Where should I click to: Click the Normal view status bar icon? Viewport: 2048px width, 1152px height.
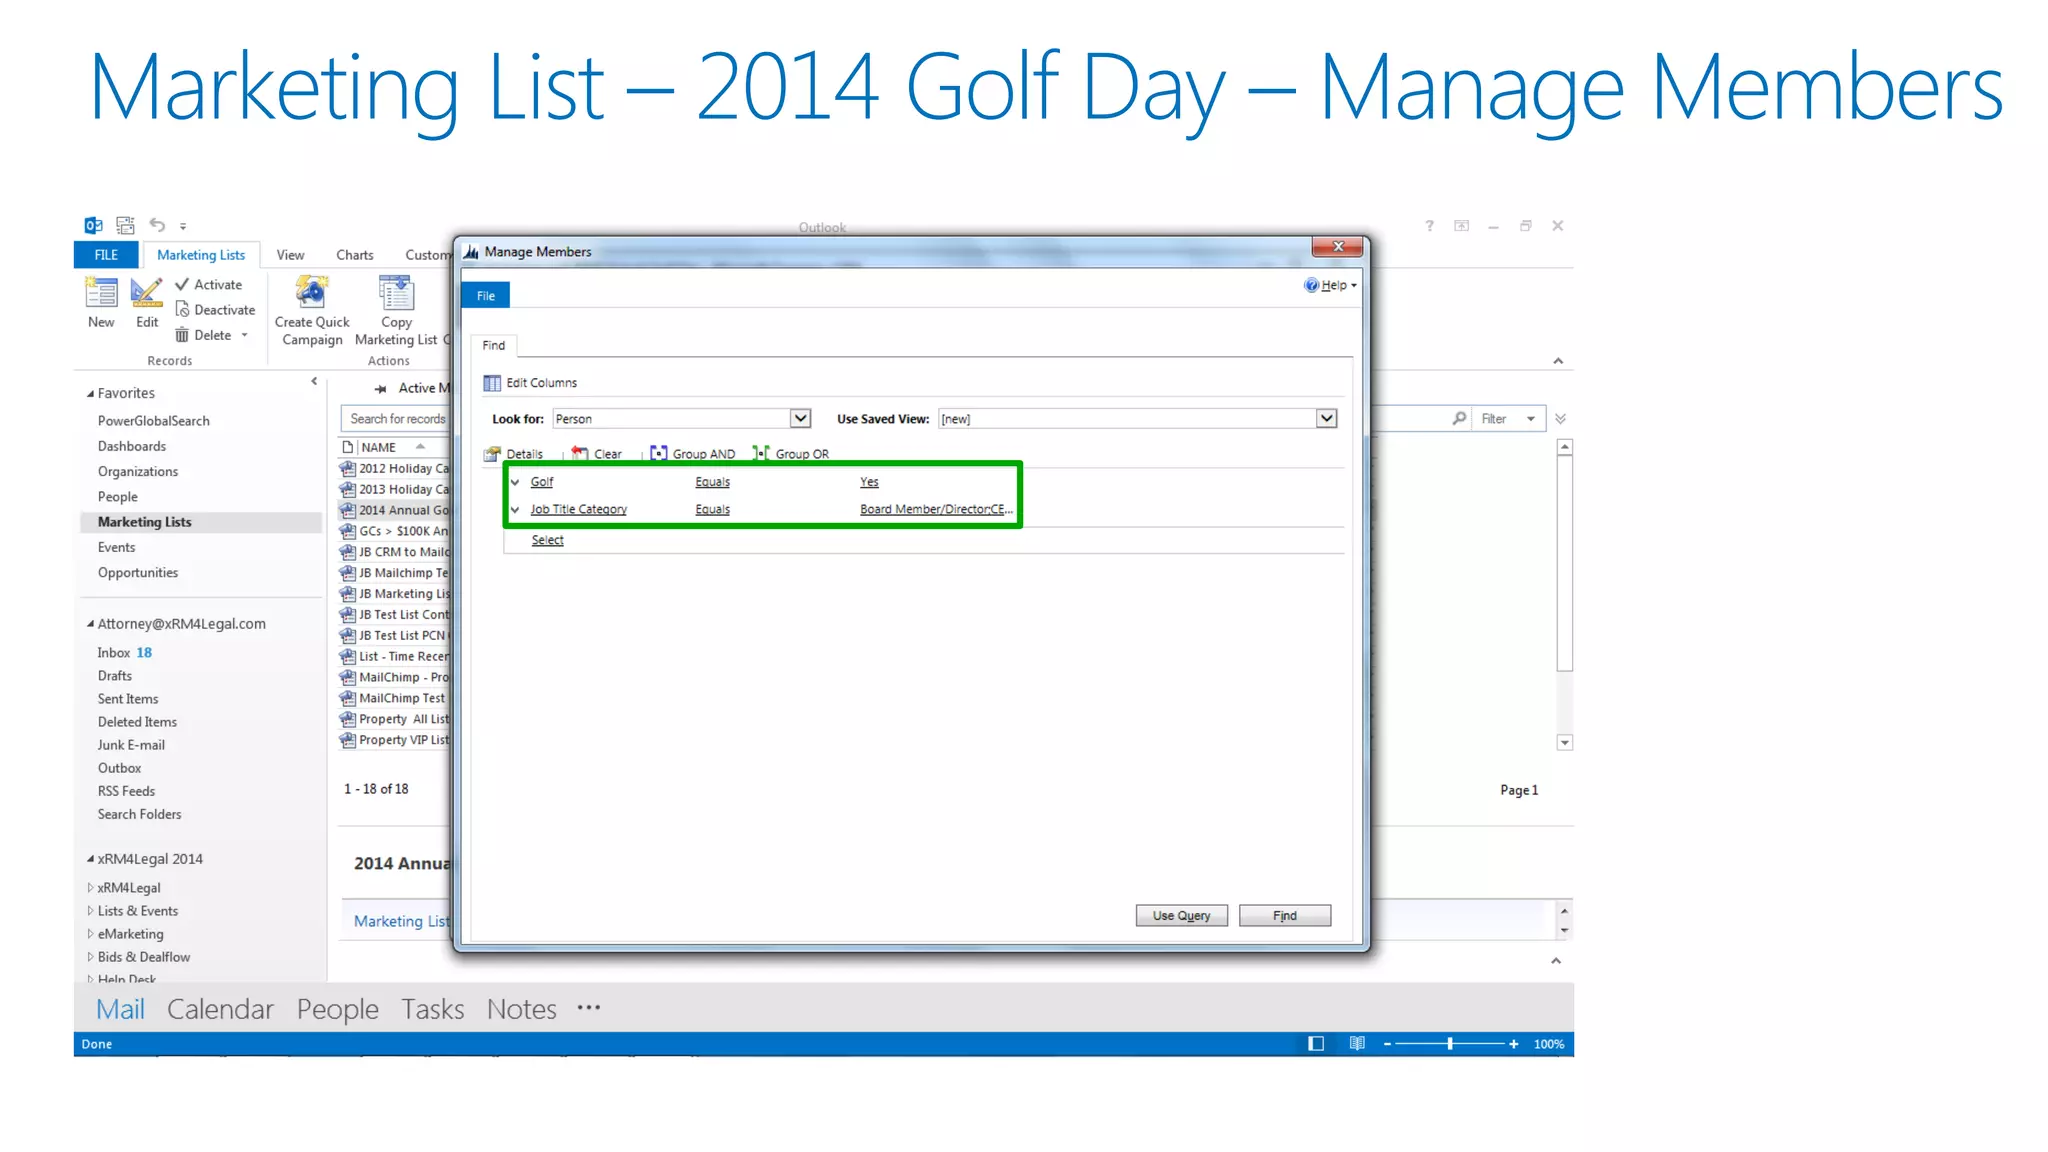point(1316,1044)
